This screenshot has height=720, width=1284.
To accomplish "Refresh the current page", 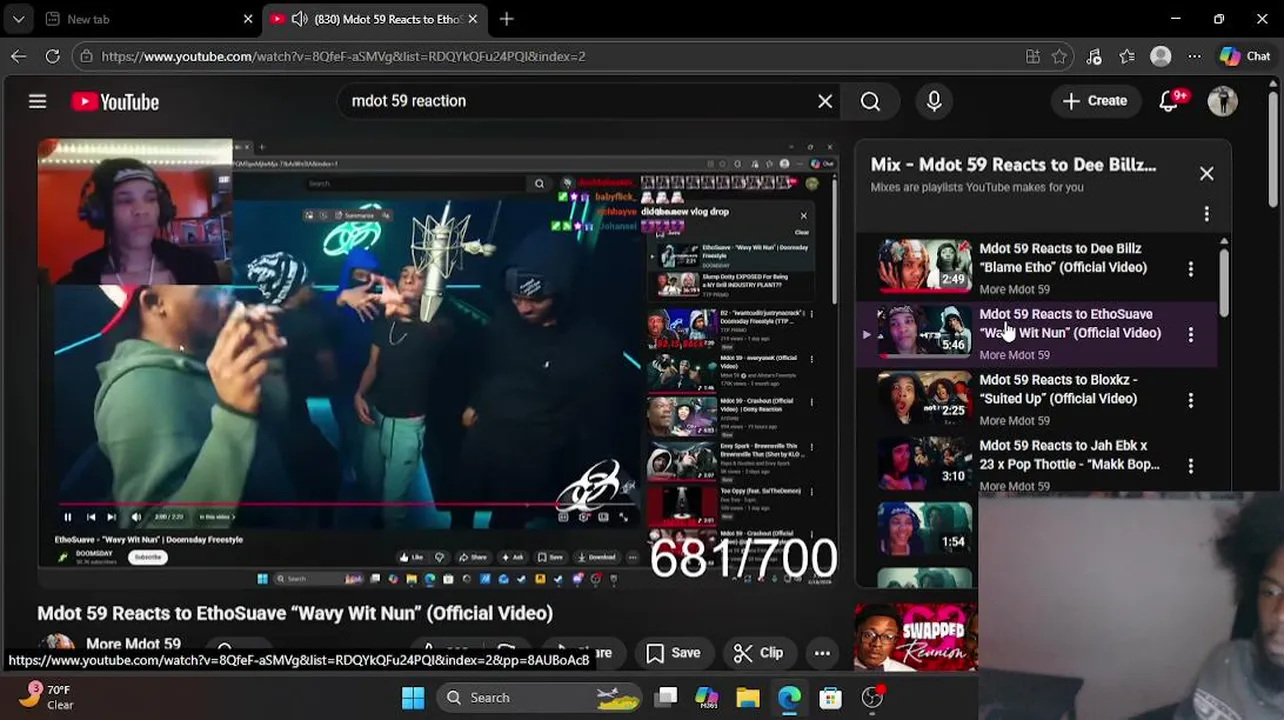I will [53, 56].
